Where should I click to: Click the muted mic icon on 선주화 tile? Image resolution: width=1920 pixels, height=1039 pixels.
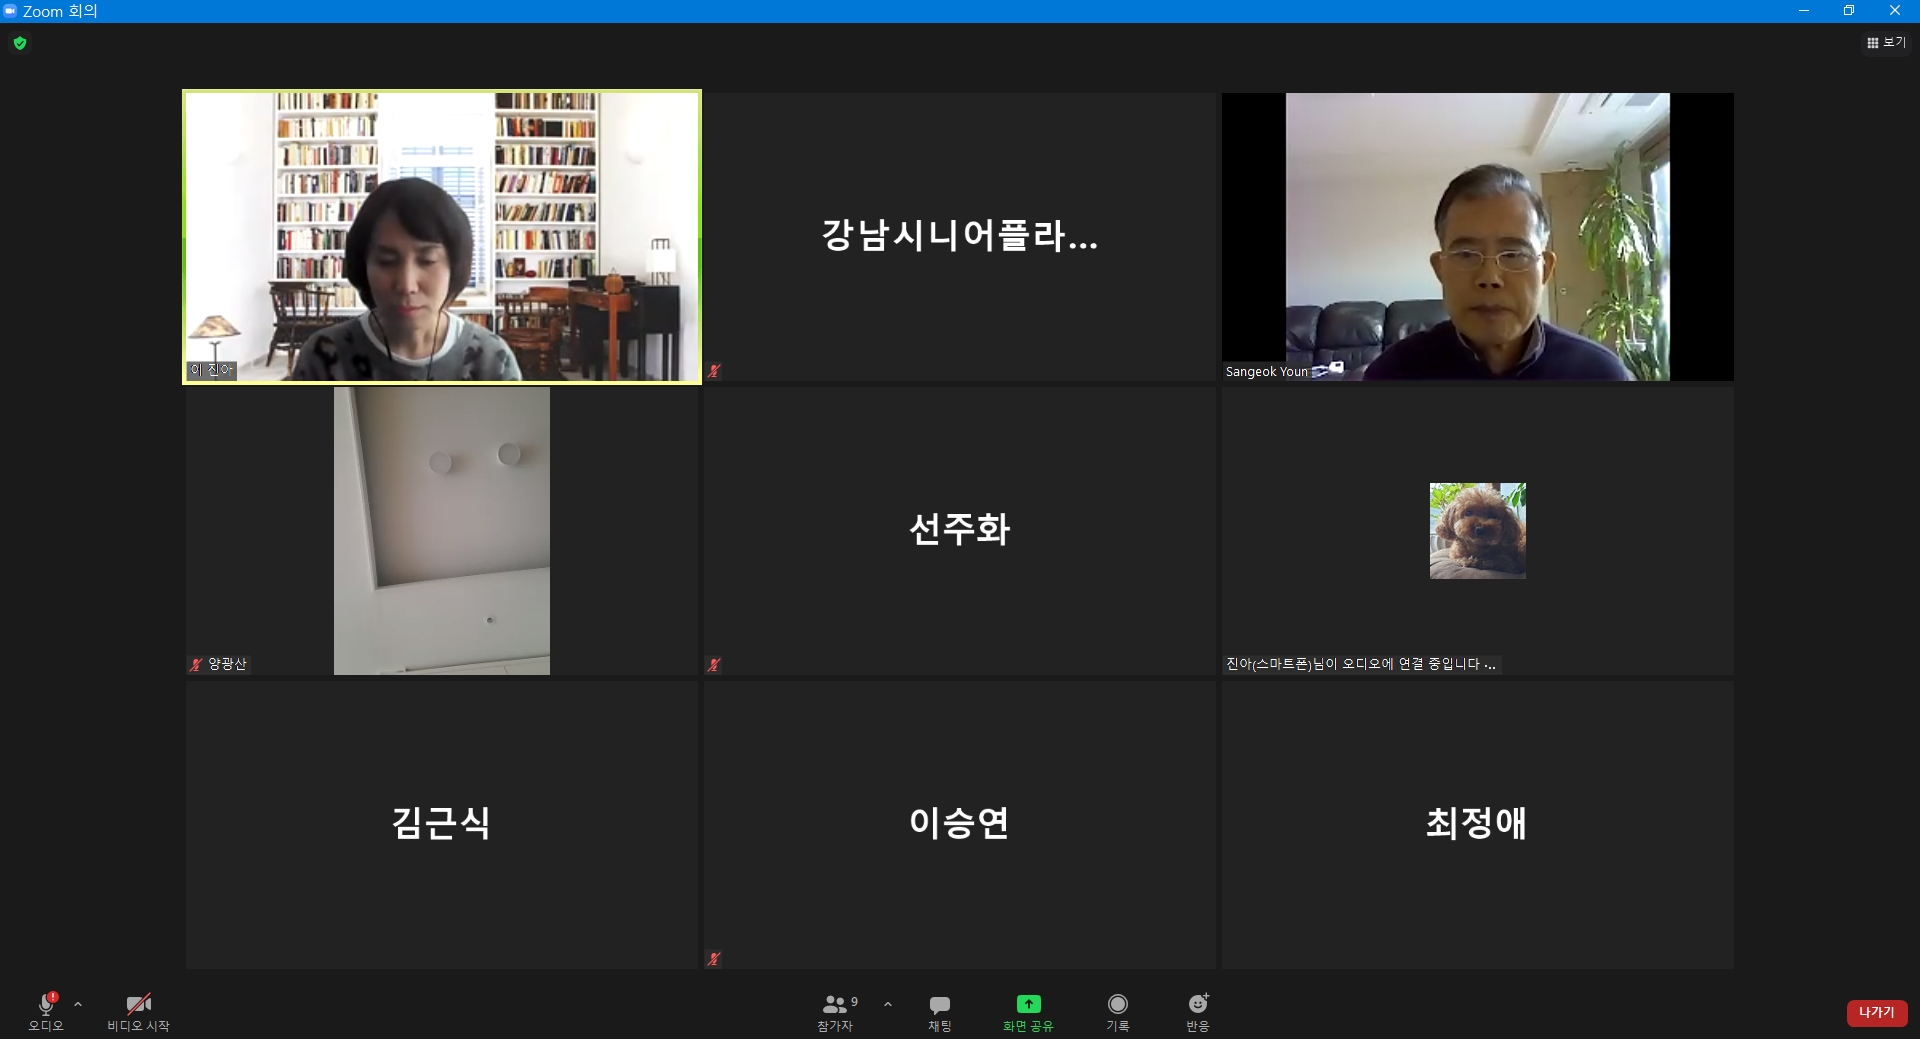(714, 665)
